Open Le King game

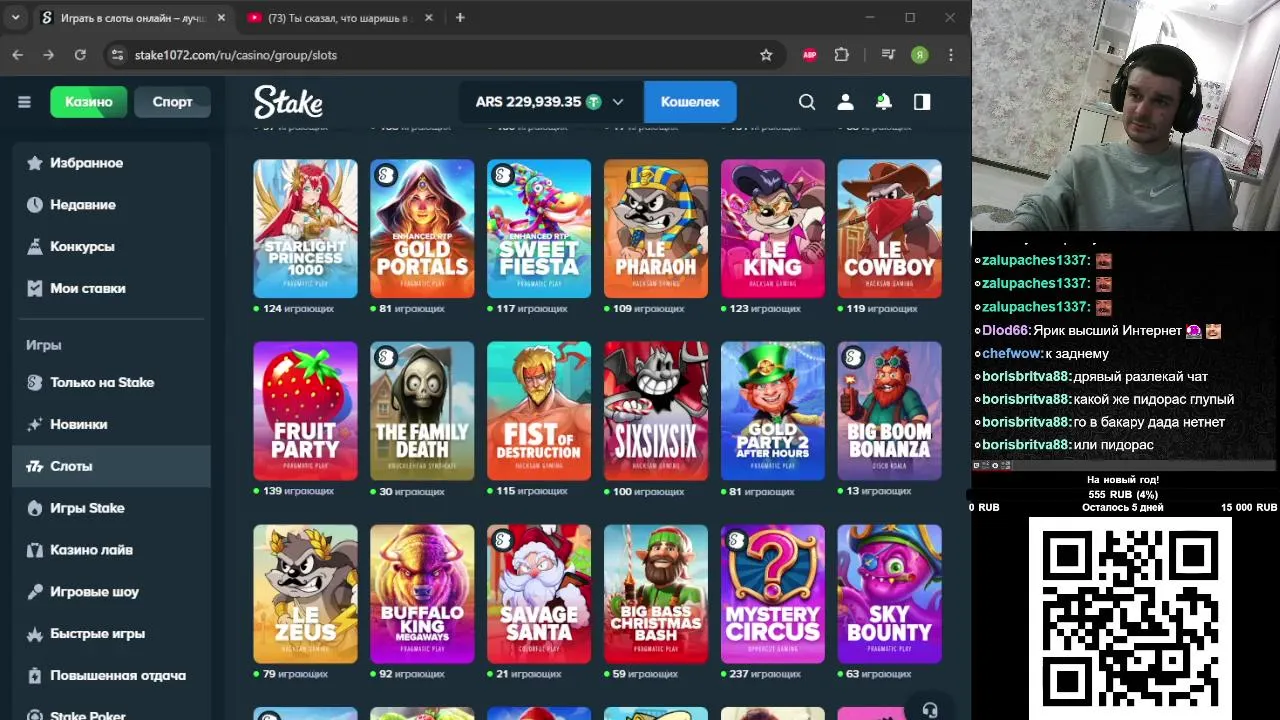[x=773, y=228]
